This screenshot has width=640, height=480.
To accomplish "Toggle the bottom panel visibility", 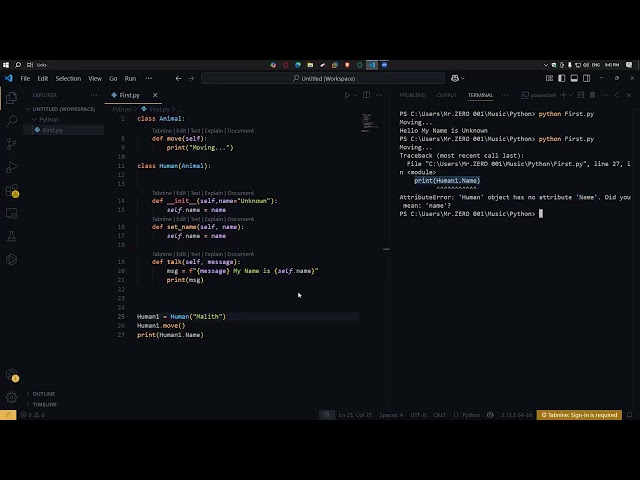I will click(x=574, y=78).
